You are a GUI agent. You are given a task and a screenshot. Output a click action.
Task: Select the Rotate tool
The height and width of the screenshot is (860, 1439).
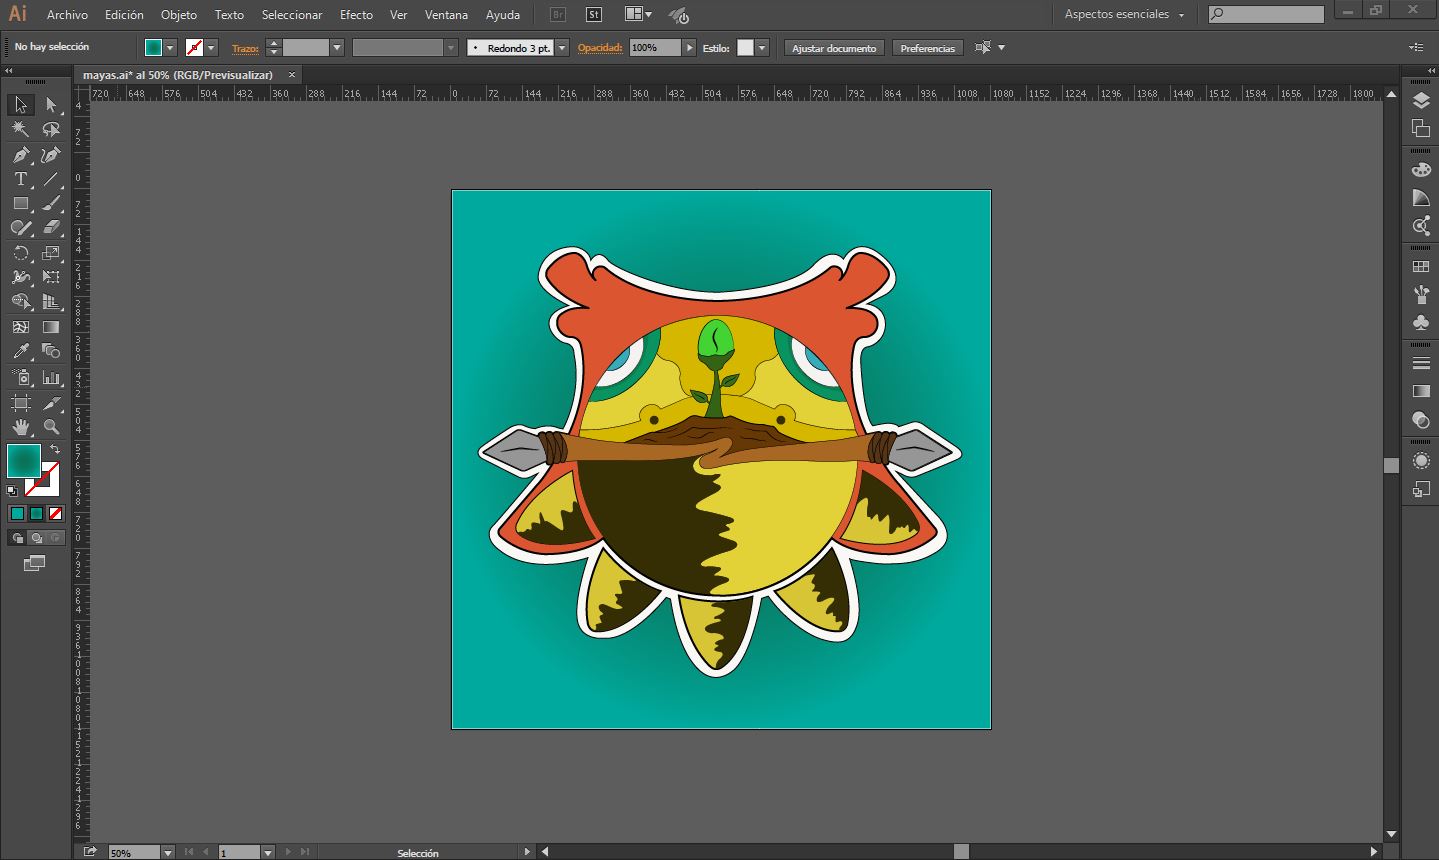pyautogui.click(x=20, y=253)
